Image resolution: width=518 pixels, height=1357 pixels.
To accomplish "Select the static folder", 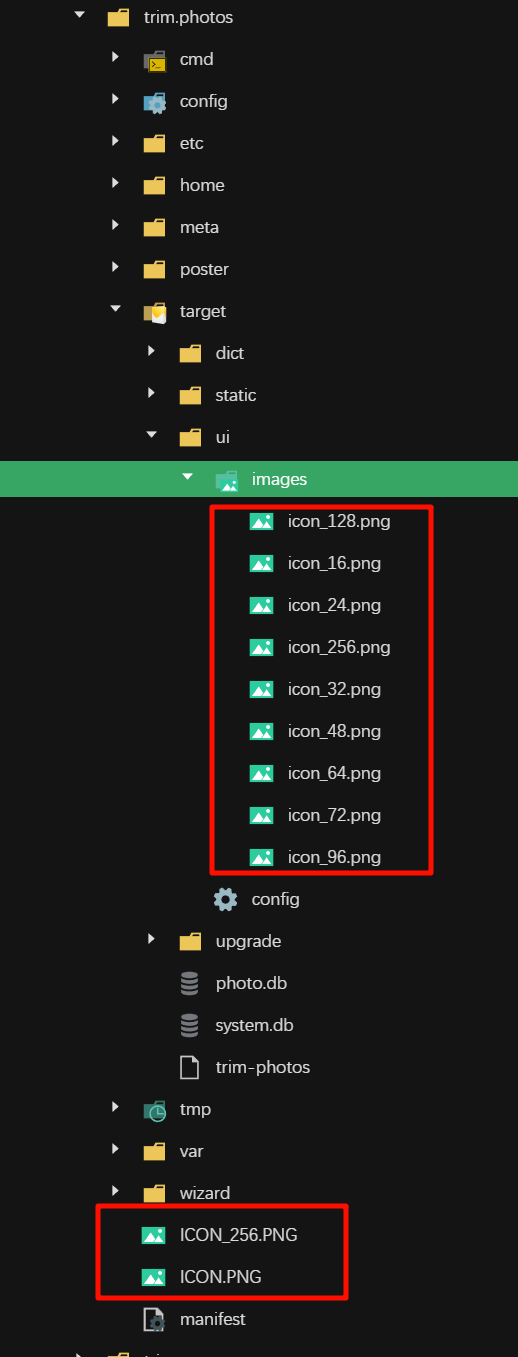I will tap(236, 395).
